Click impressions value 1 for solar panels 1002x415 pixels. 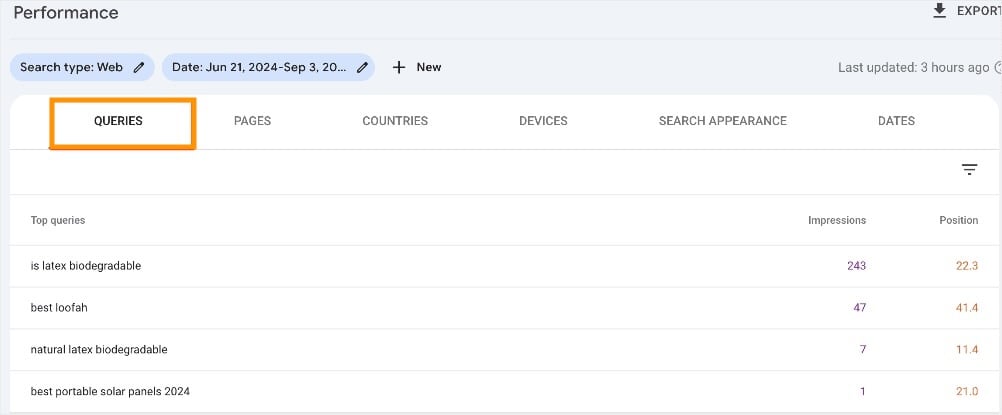click(863, 391)
